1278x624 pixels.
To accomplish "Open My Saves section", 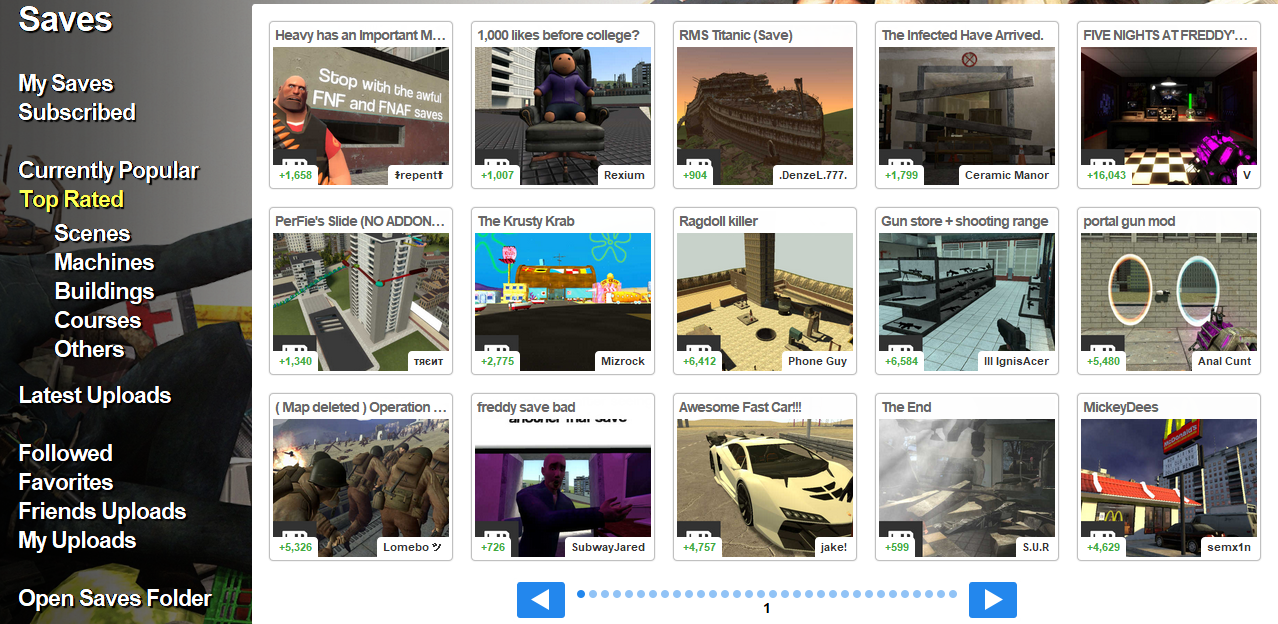I will pyautogui.click(x=66, y=84).
